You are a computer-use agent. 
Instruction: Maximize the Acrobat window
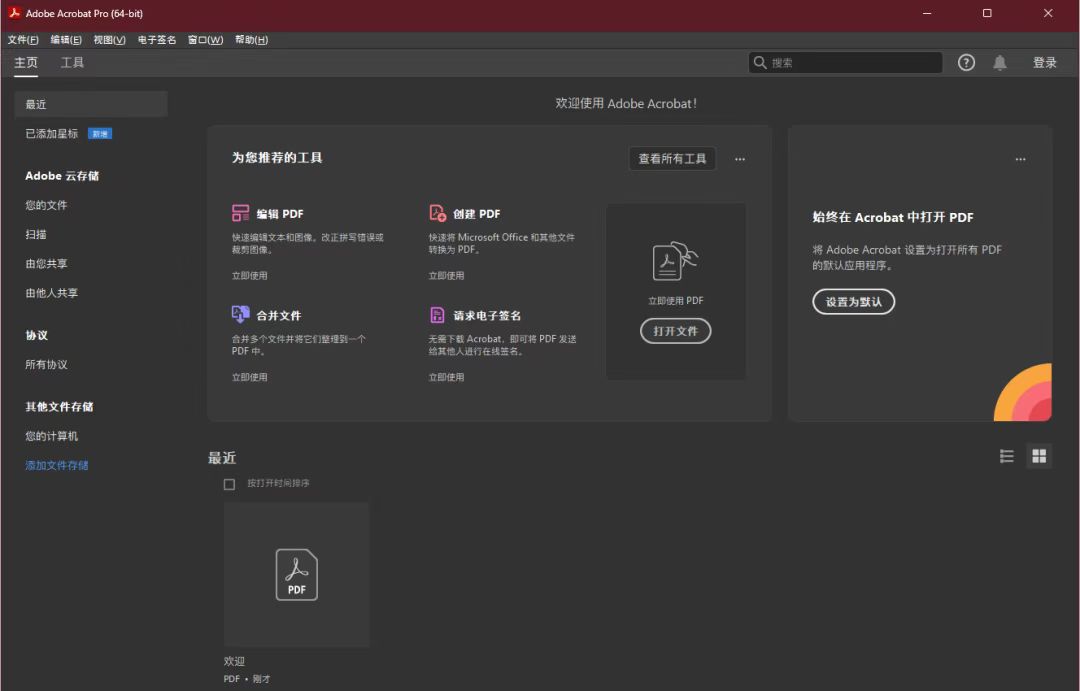987,13
